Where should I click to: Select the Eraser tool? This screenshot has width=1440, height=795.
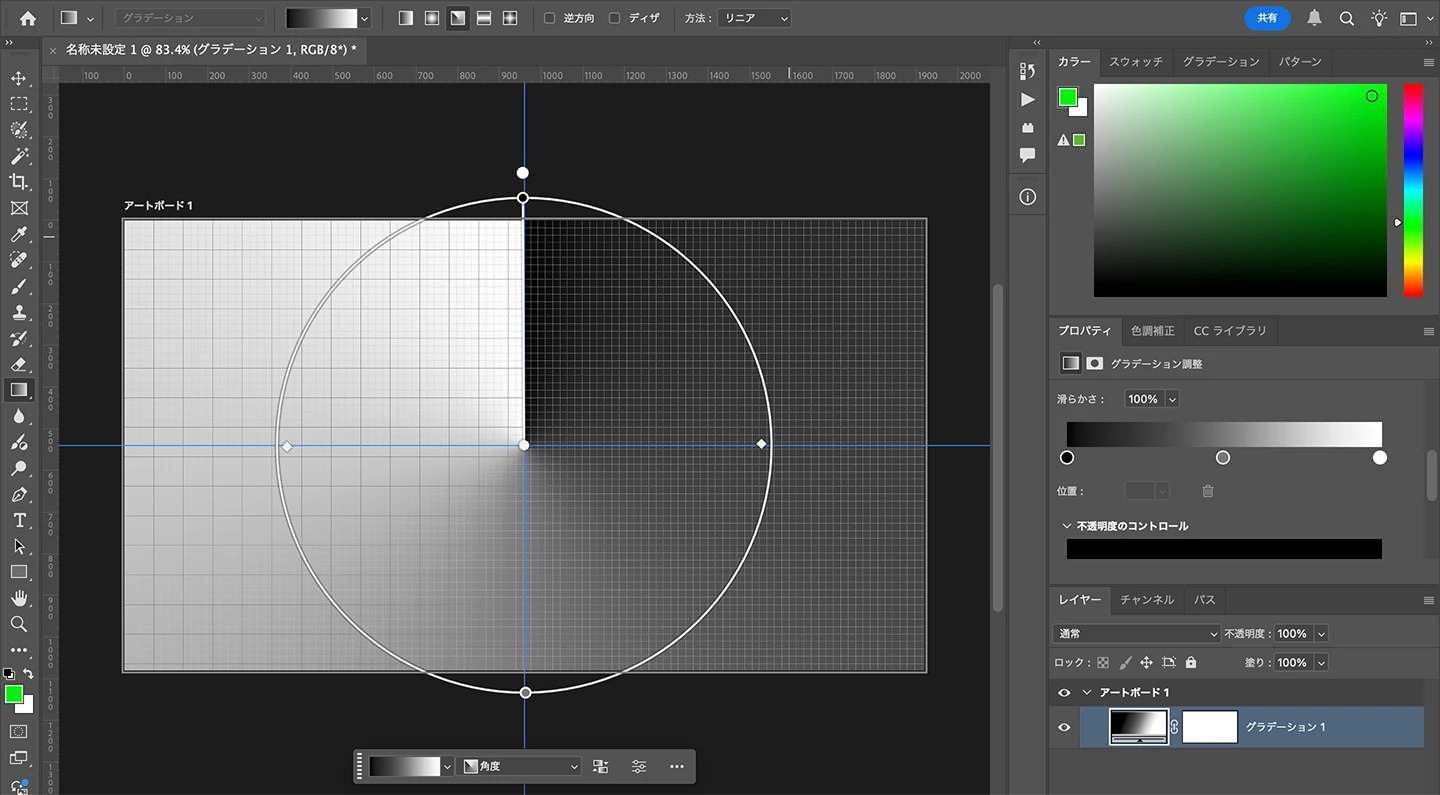pos(19,364)
